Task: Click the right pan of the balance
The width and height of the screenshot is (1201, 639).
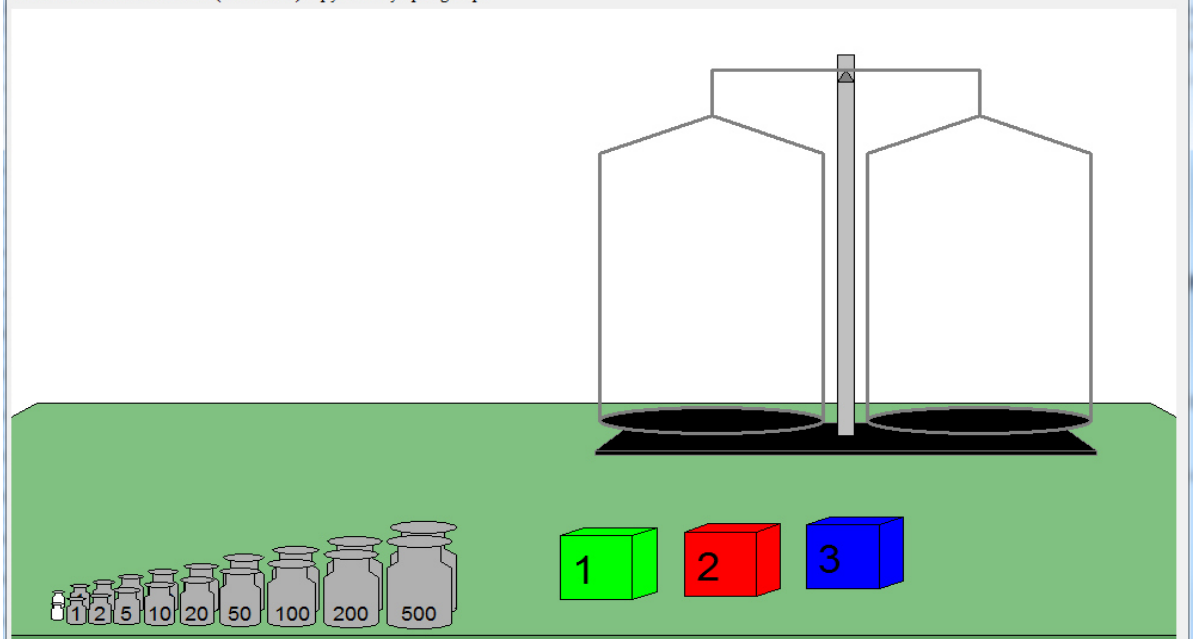Action: tap(979, 421)
